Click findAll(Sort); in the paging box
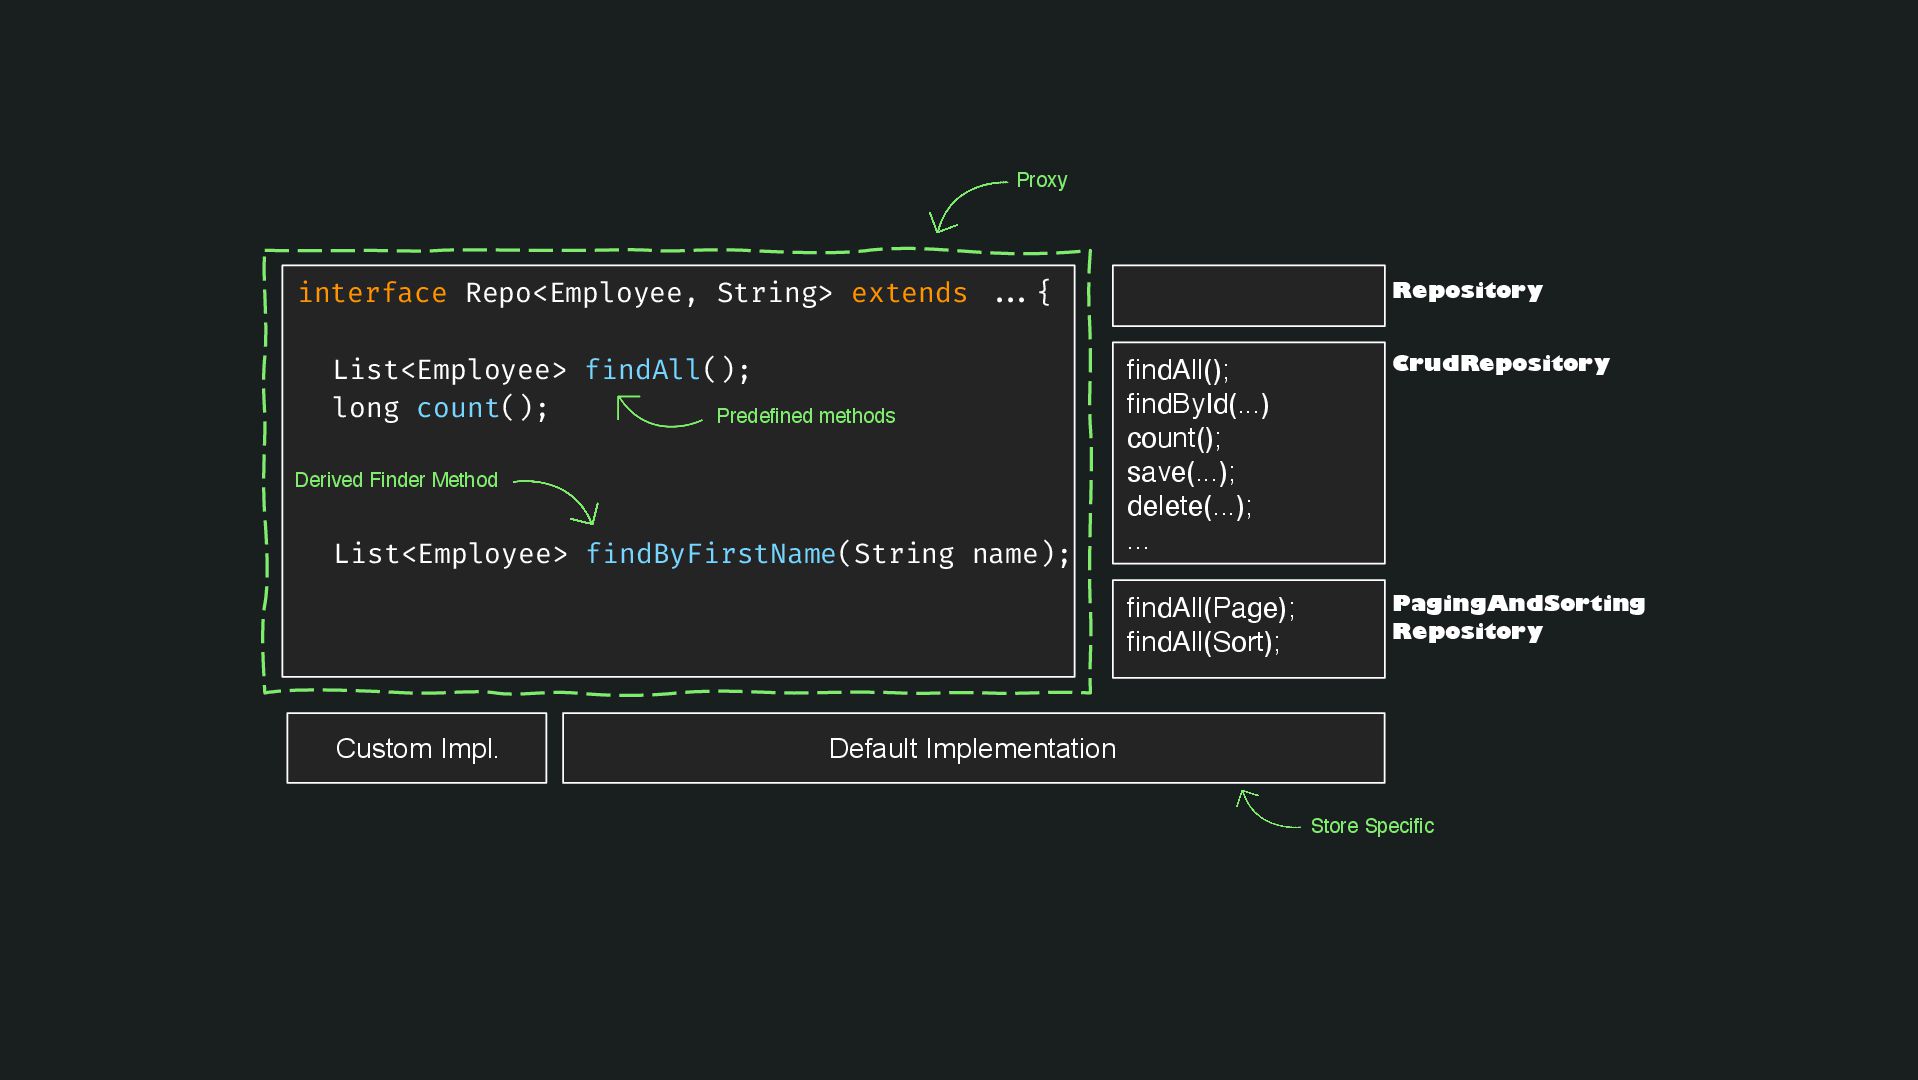 pyautogui.click(x=1202, y=642)
